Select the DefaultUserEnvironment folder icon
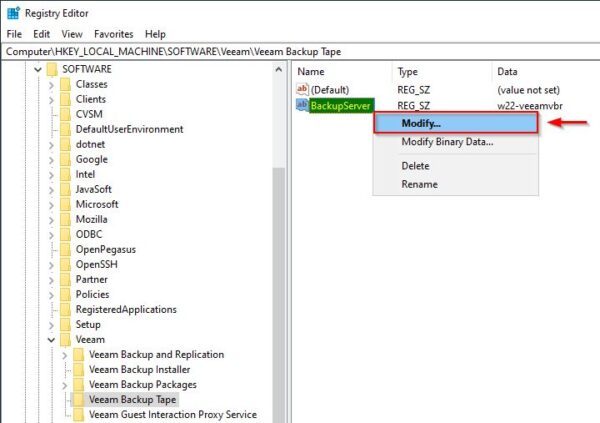Viewport: 600px width, 423px height. (x=65, y=129)
